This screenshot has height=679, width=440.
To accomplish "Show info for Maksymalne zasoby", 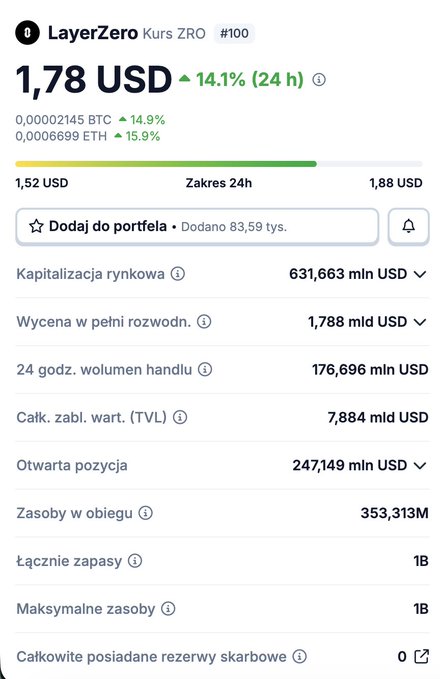I will pyautogui.click(x=168, y=608).
